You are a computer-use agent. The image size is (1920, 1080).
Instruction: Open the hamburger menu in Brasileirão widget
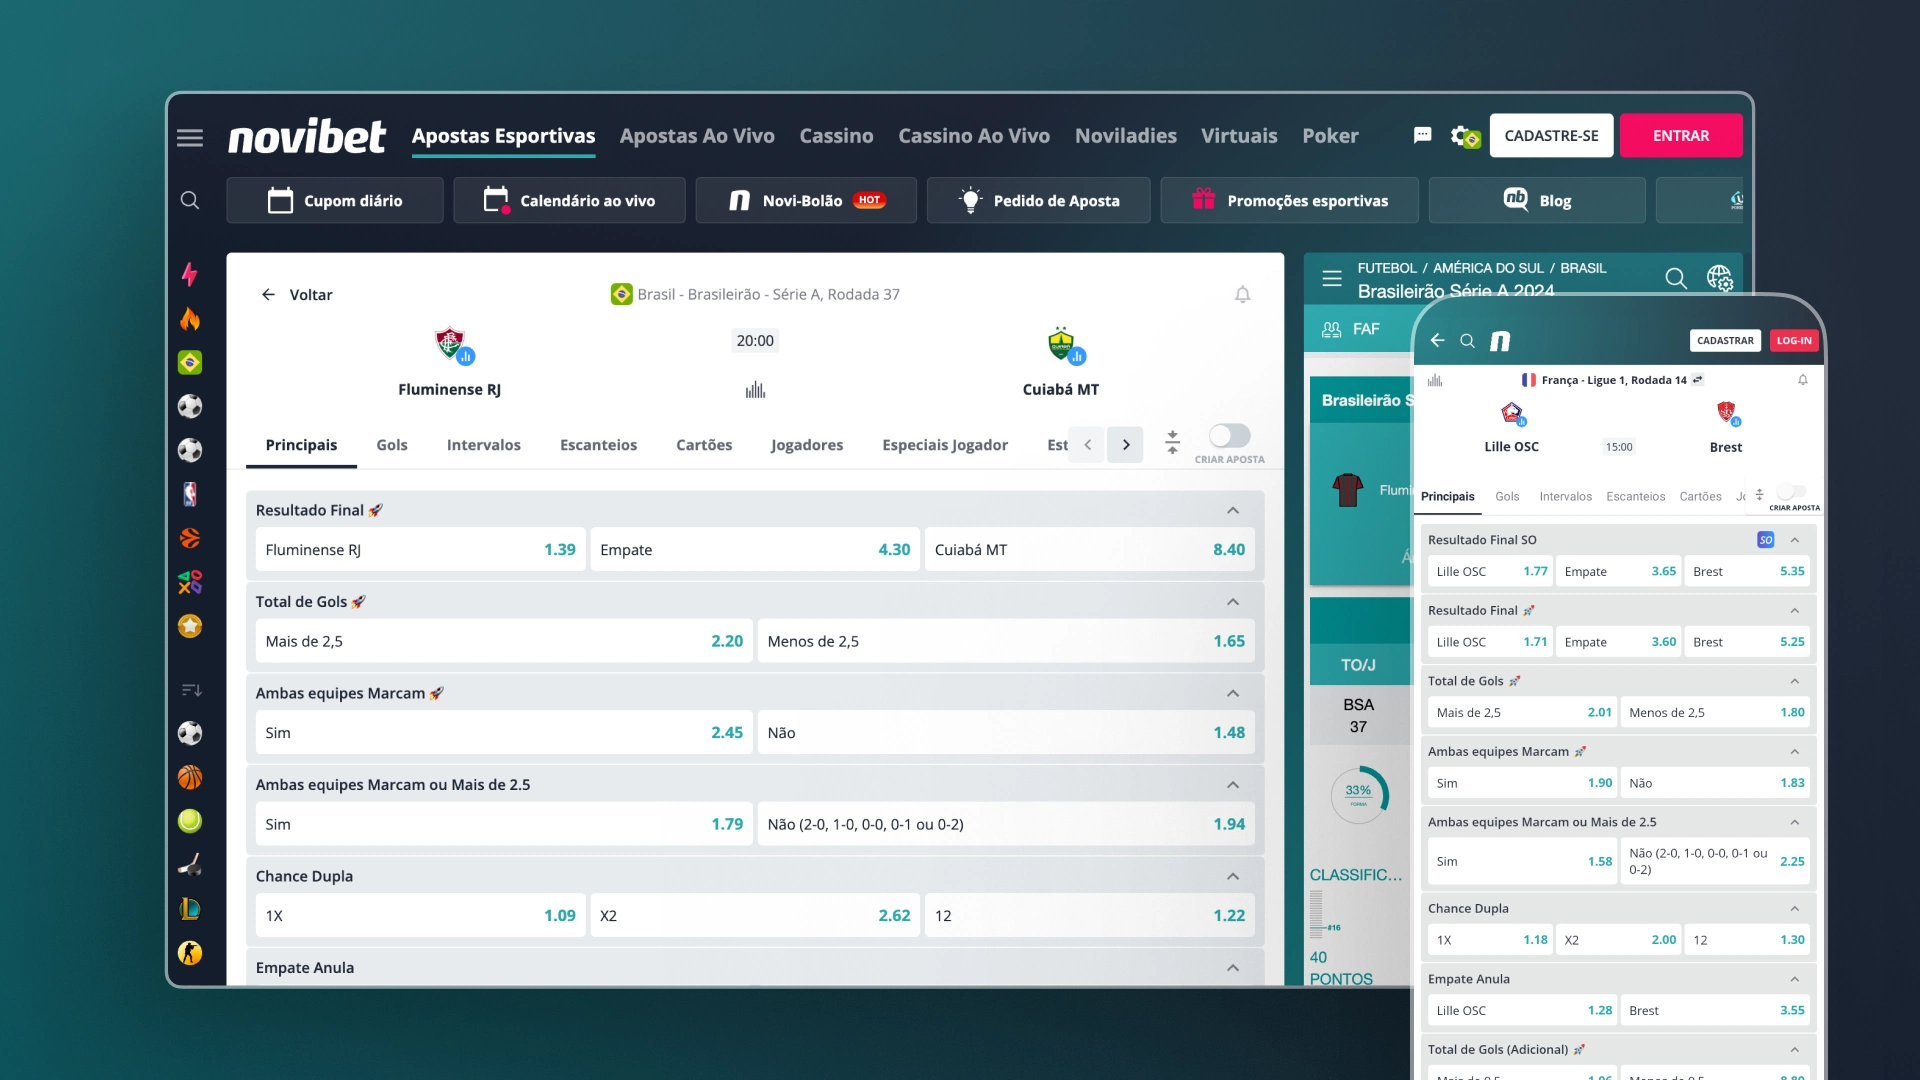coord(1332,278)
